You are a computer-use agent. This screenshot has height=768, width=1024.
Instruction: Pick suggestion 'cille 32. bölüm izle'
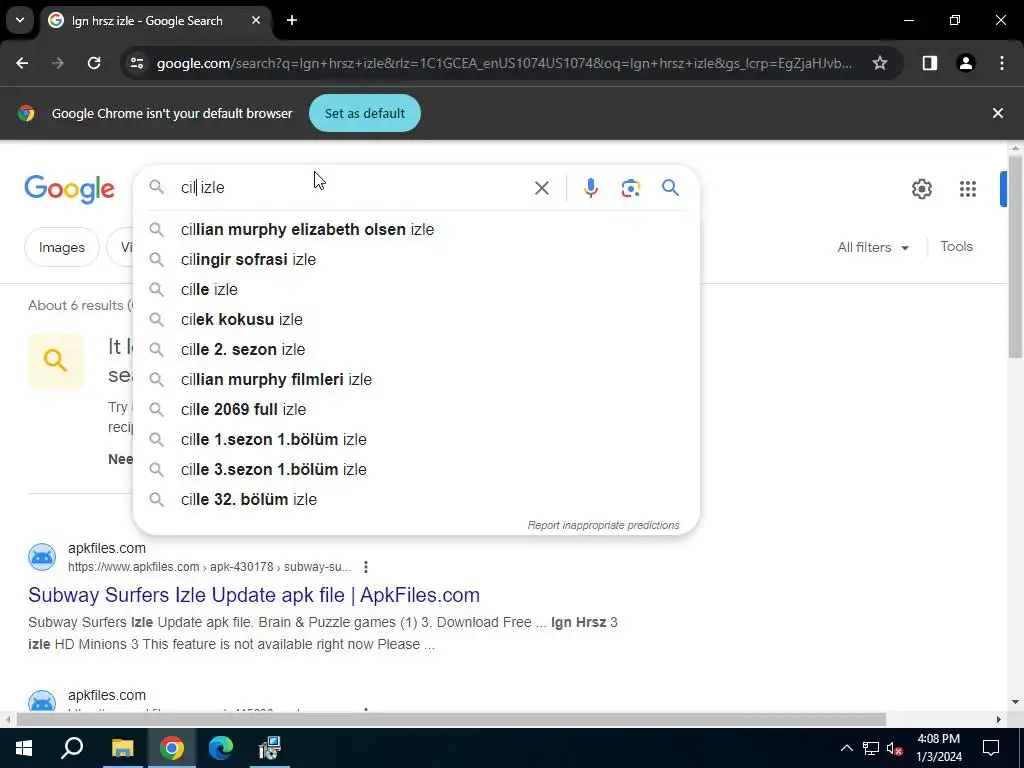pos(416,500)
